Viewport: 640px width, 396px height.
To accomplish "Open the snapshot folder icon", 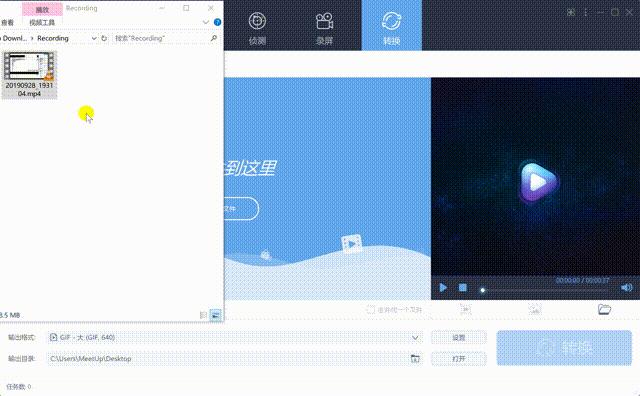I will pyautogui.click(x=604, y=309).
